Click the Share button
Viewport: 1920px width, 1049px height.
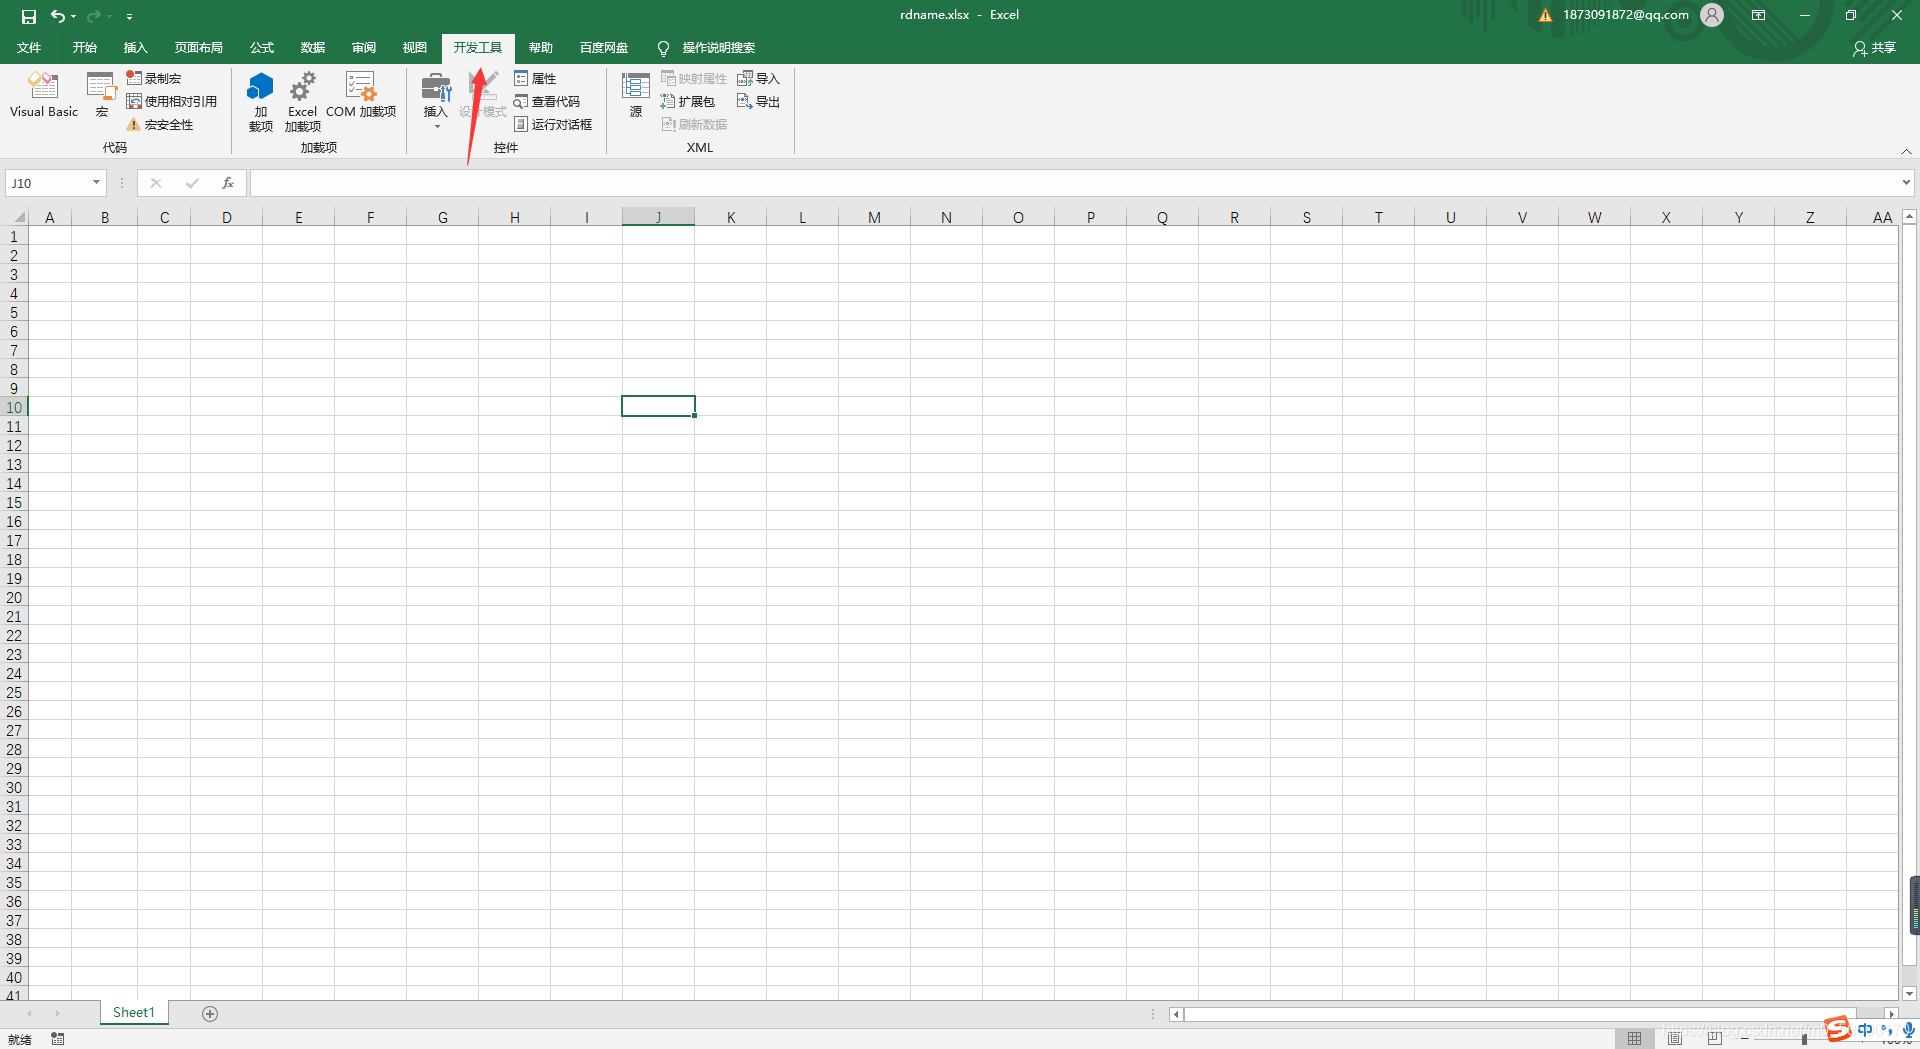point(1874,48)
